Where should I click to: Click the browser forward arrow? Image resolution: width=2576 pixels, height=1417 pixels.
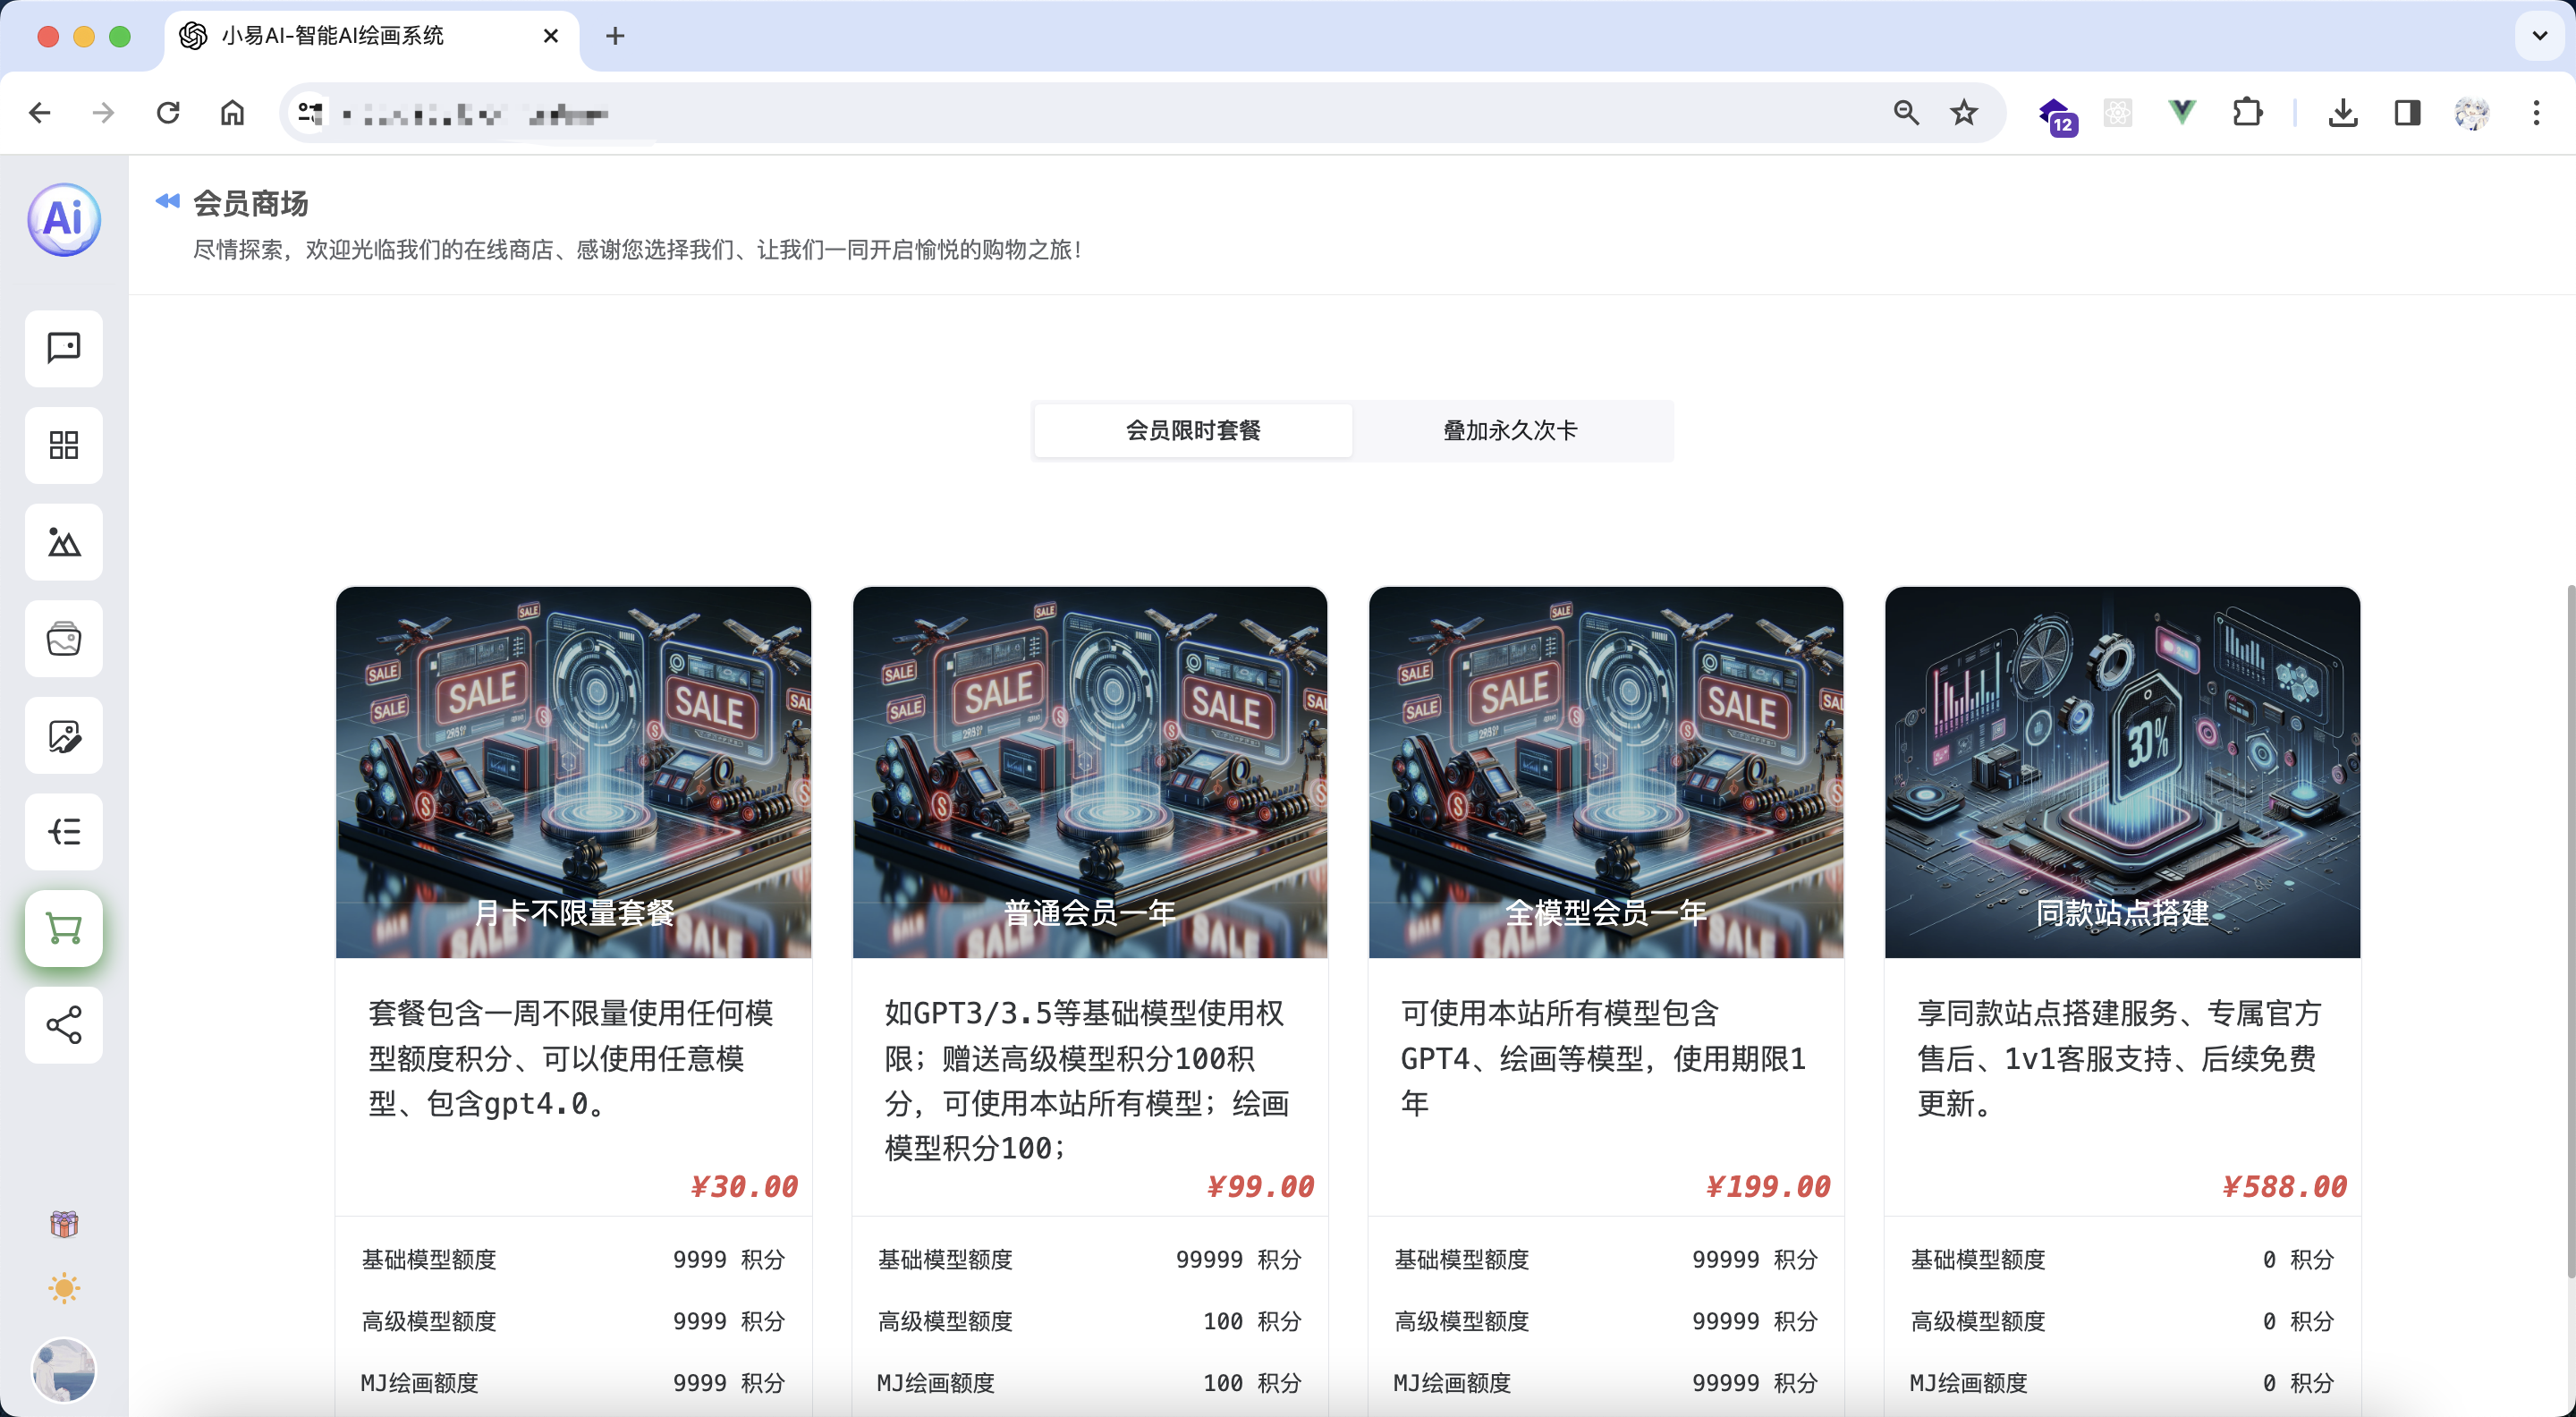click(x=104, y=113)
